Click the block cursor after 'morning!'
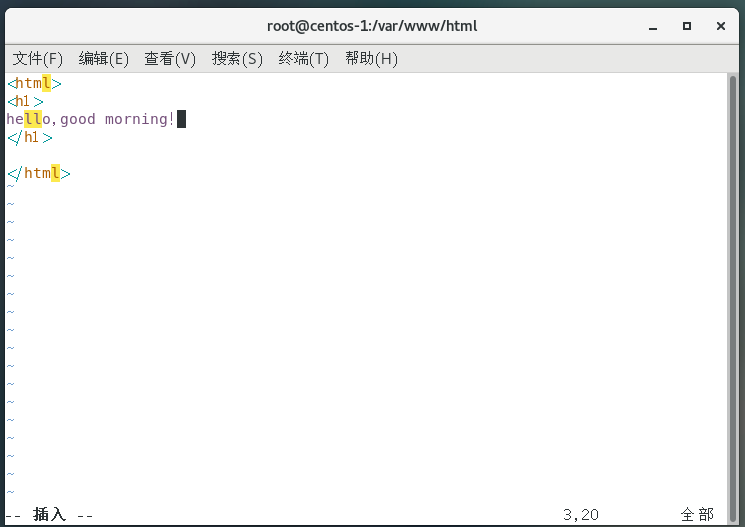 click(181, 119)
